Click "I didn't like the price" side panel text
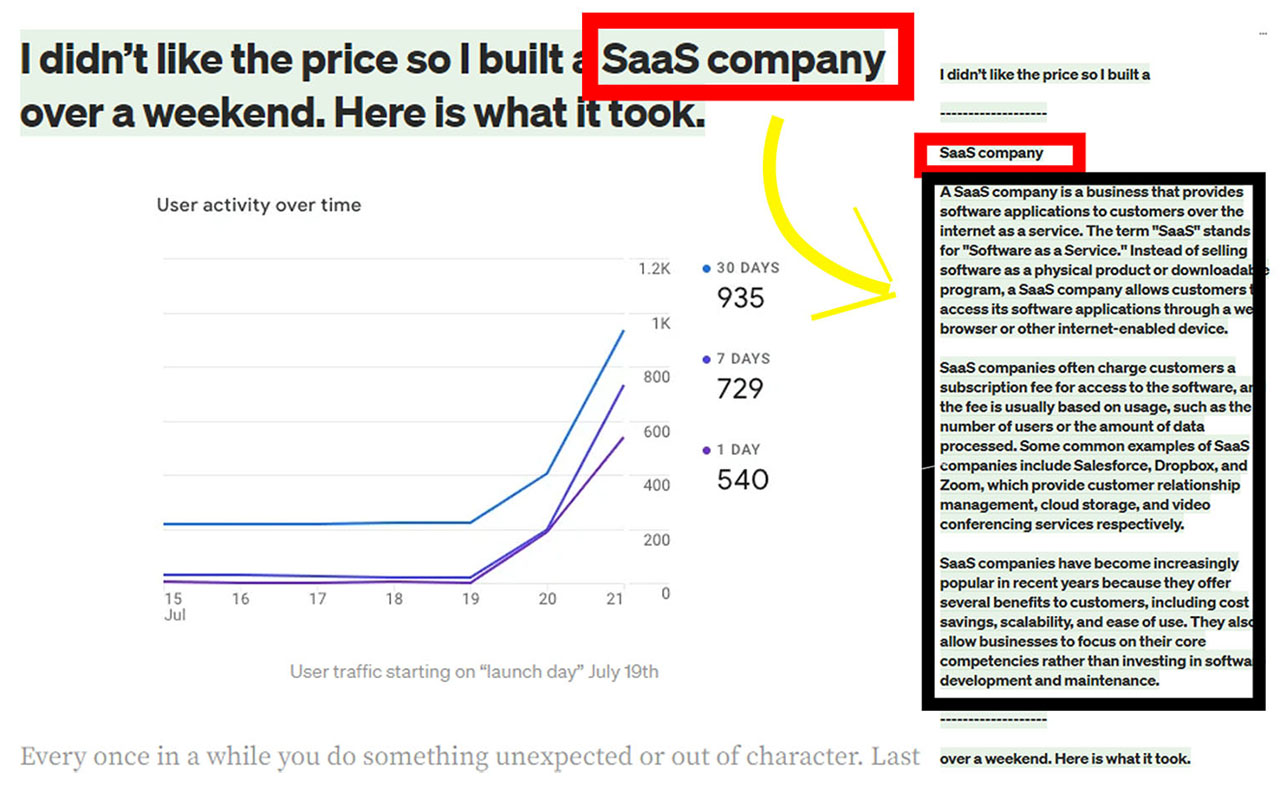1280x800 pixels. (x=1045, y=75)
